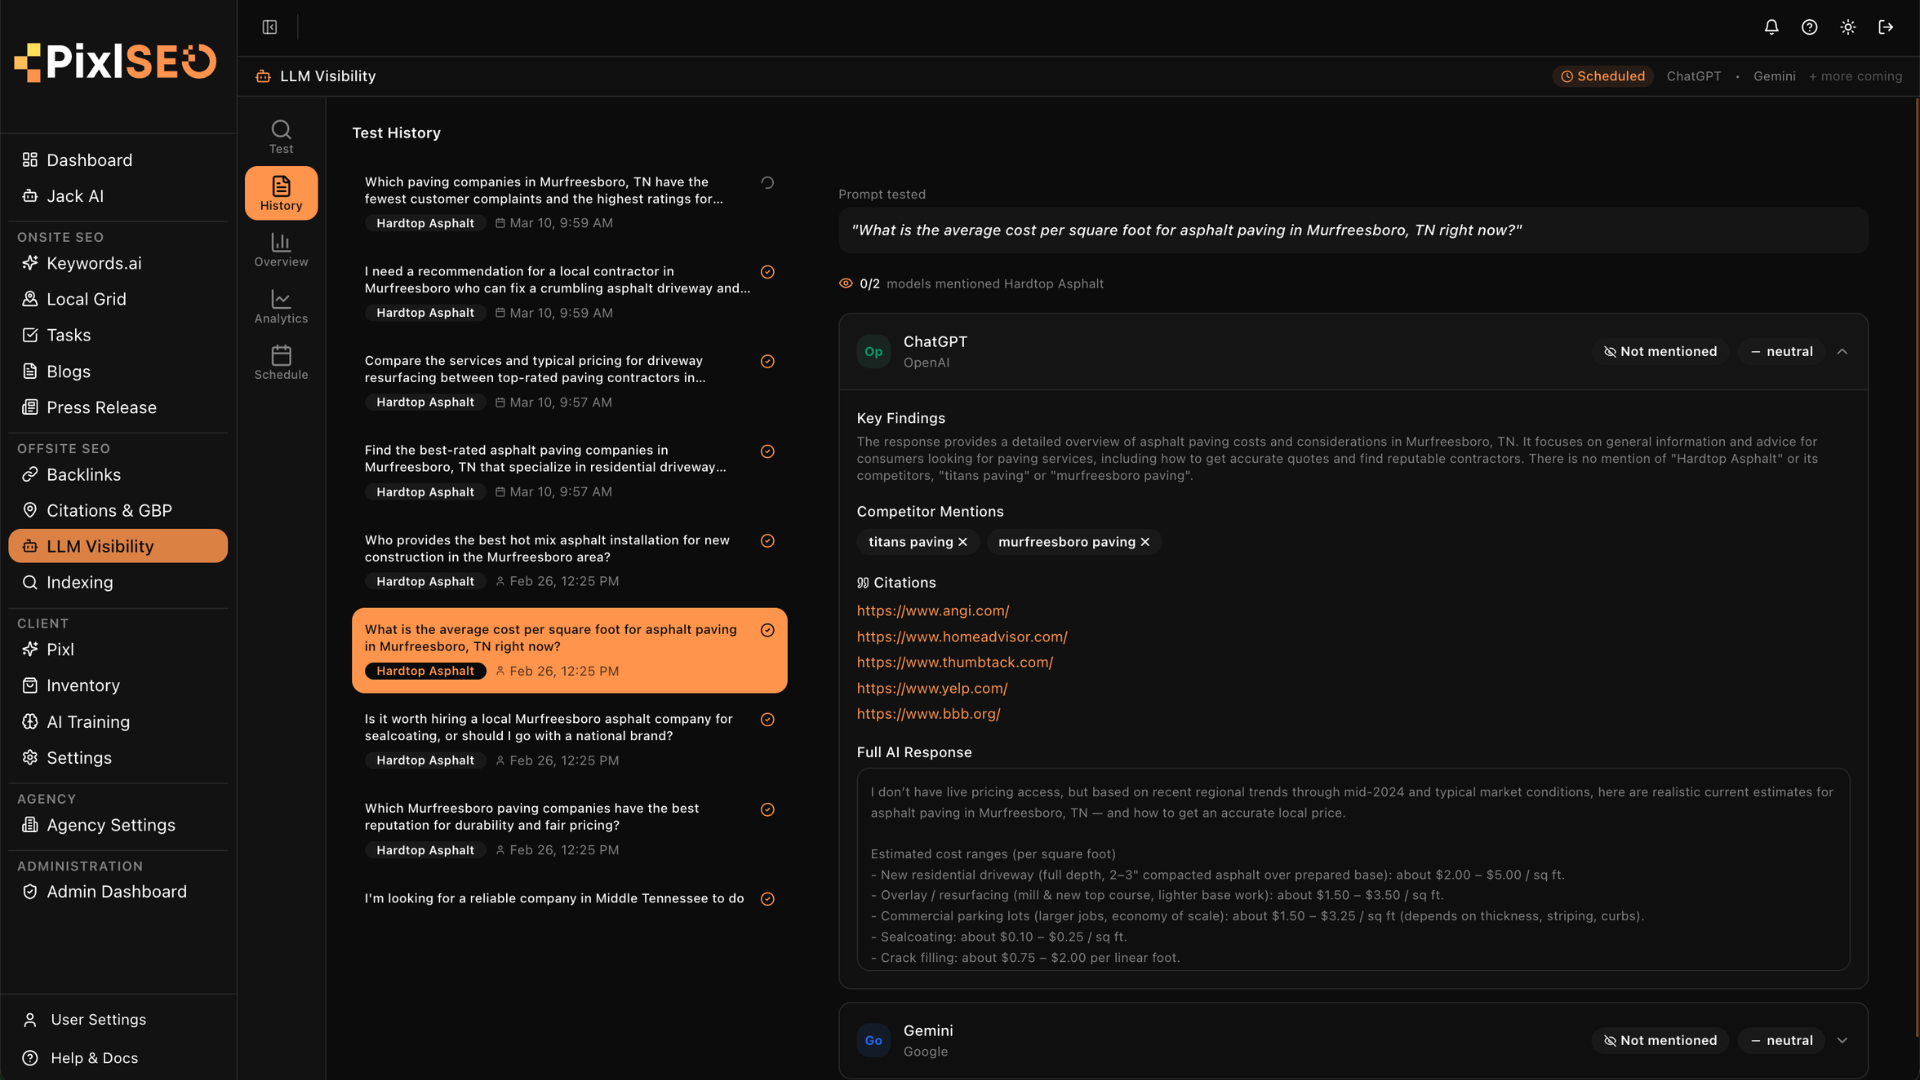This screenshot has height=1080, width=1920.
Task: Click ChatGPT neutral sentiment badge
Action: pos(1781,351)
